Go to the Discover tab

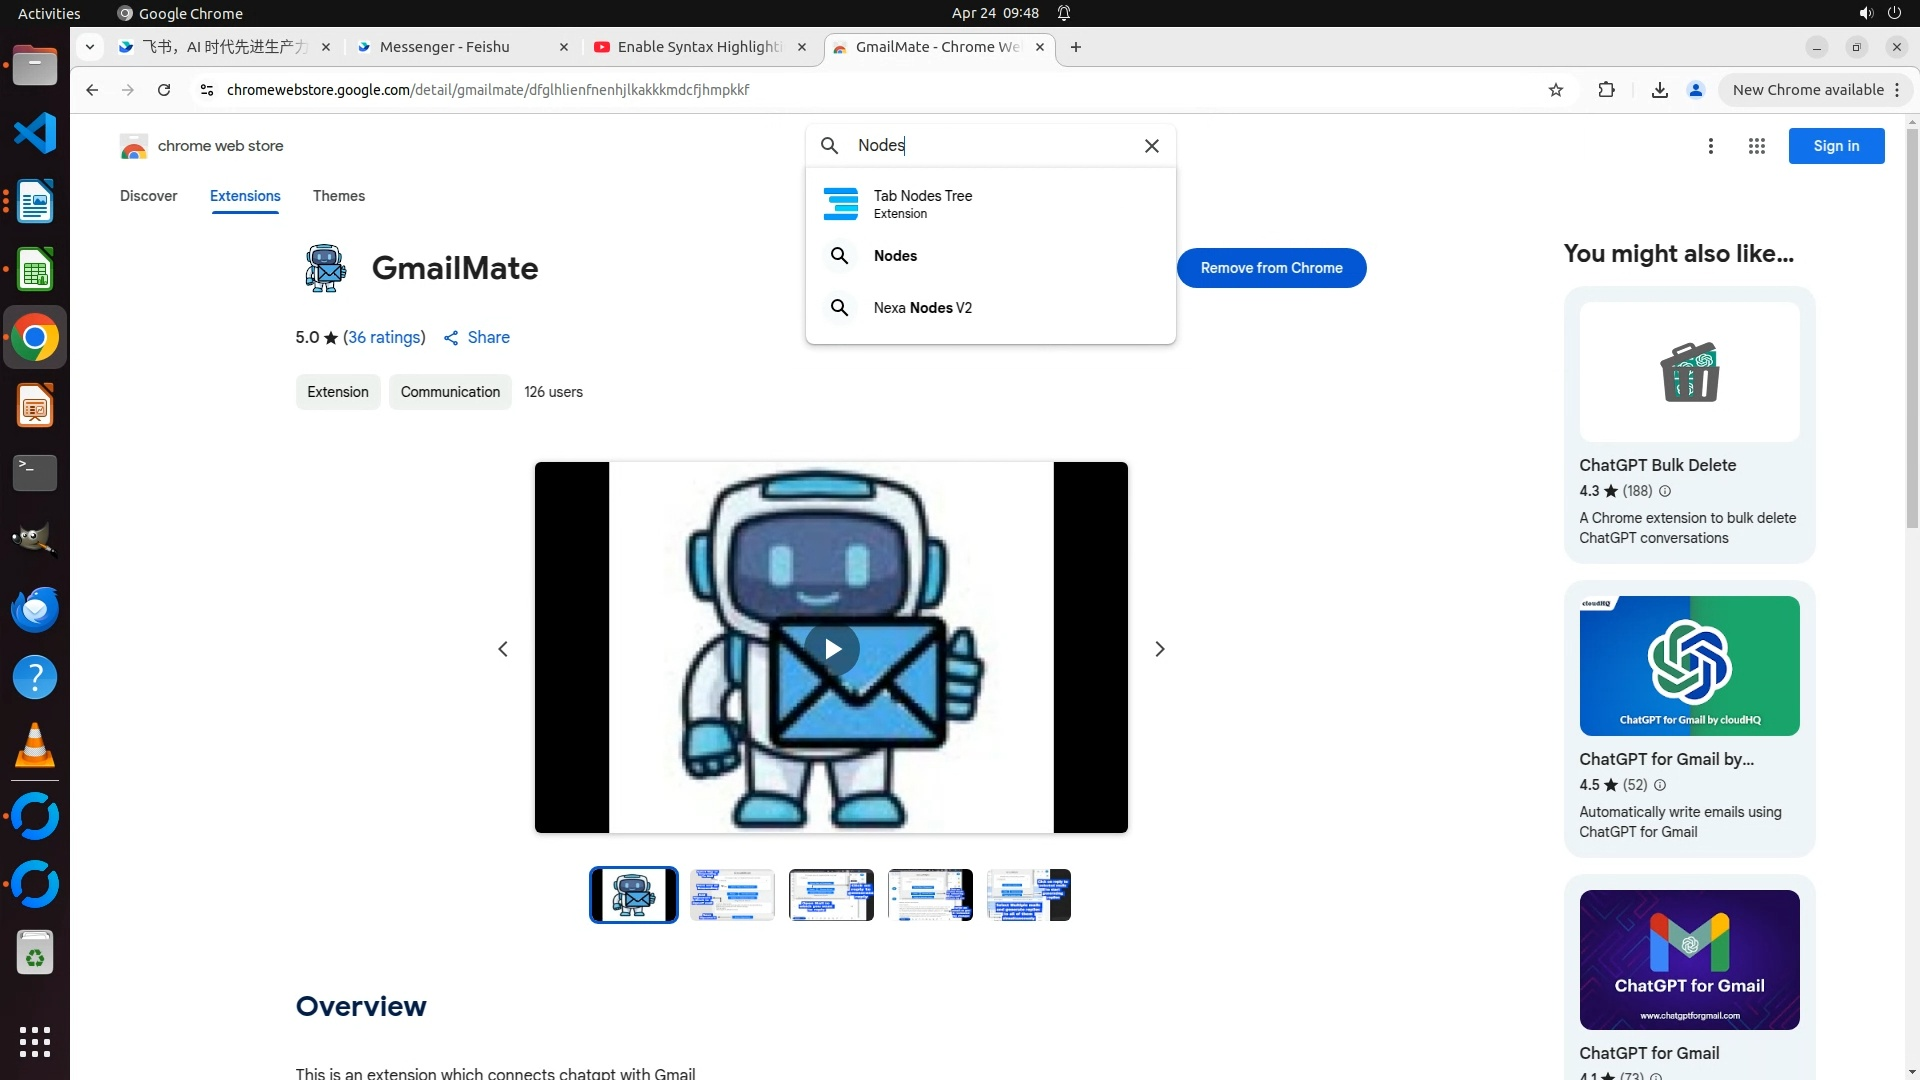(x=148, y=196)
